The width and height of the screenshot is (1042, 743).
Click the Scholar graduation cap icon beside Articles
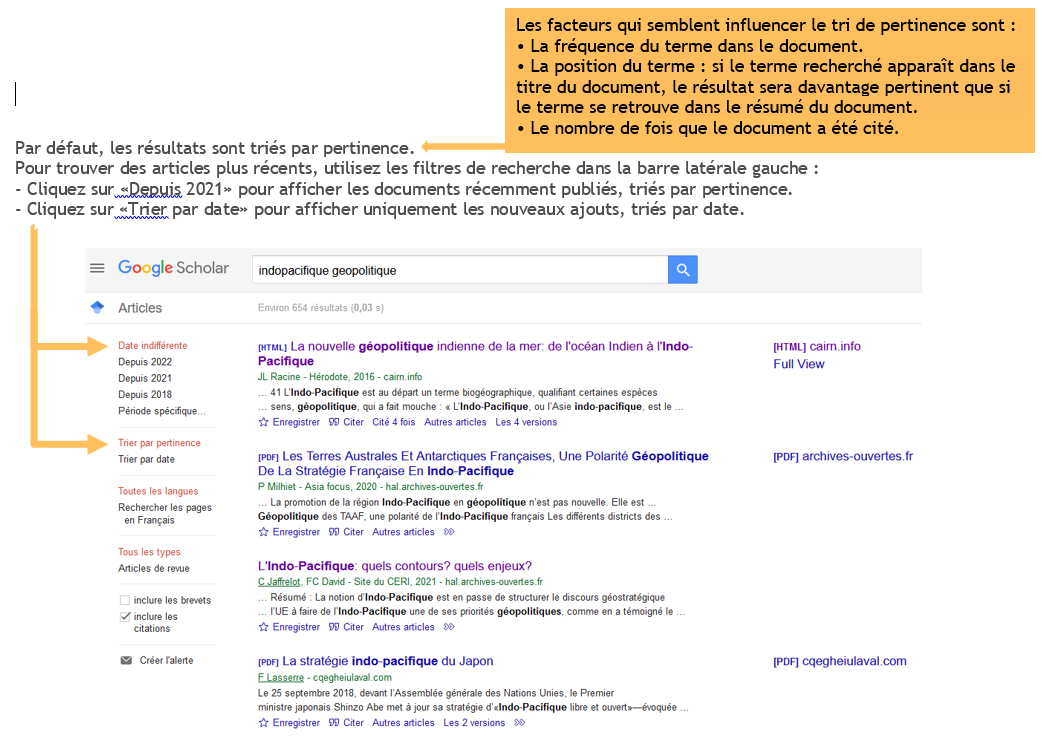pos(97,307)
